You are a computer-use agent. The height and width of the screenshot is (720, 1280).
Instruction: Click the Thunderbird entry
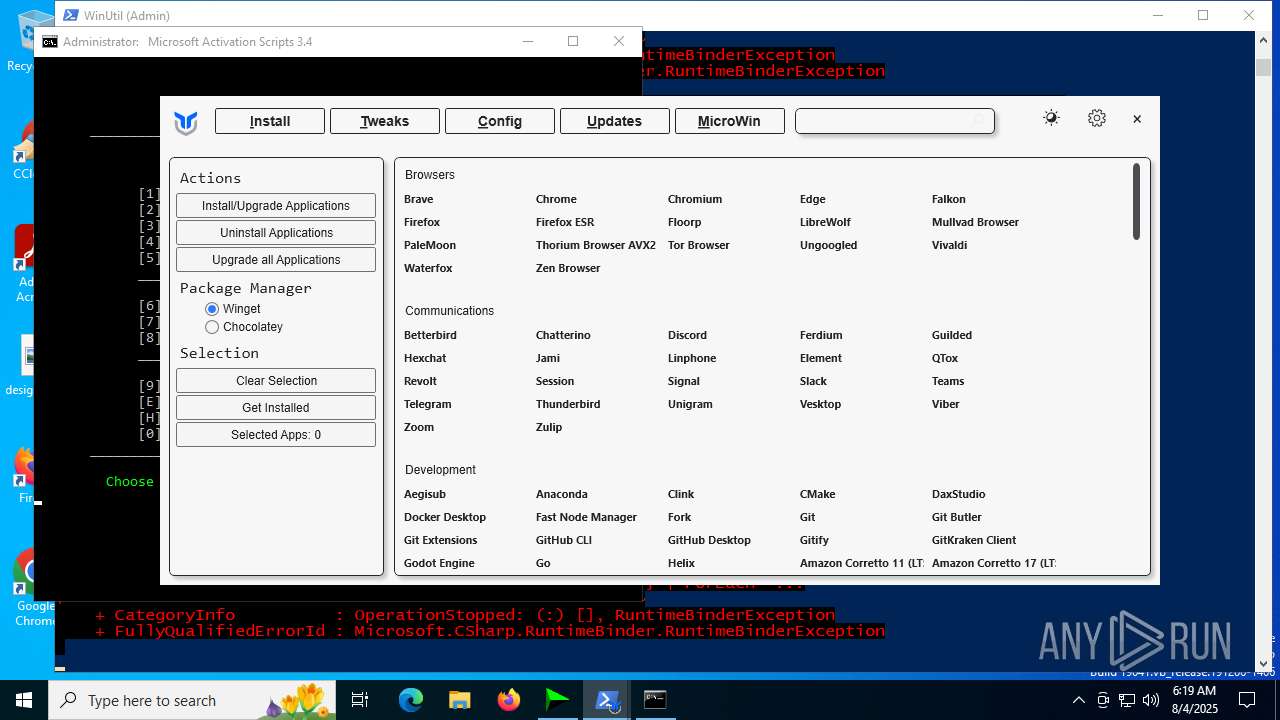click(568, 404)
